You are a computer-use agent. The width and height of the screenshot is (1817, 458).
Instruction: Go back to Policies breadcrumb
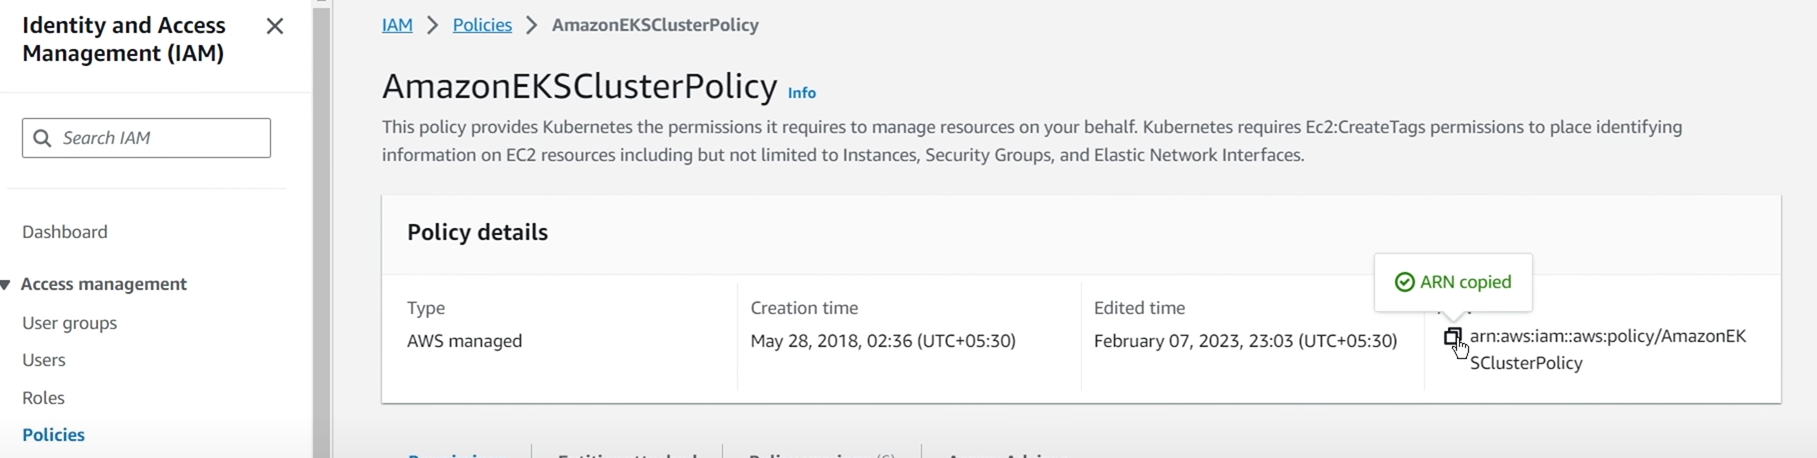482,25
